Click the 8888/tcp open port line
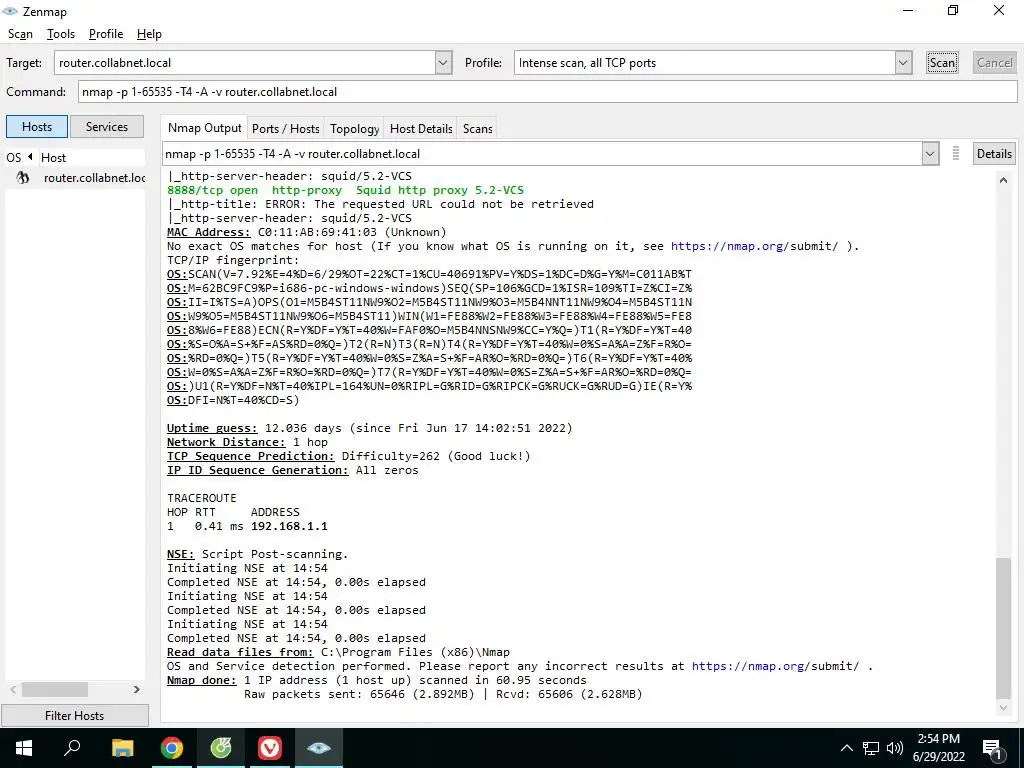The image size is (1024, 768). pos(345,190)
